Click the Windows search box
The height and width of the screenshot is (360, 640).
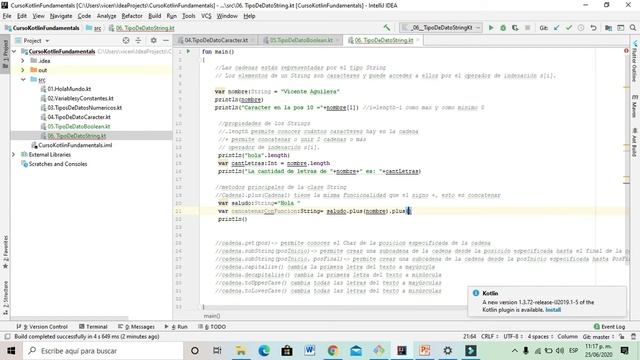pyautogui.click(x=103, y=351)
